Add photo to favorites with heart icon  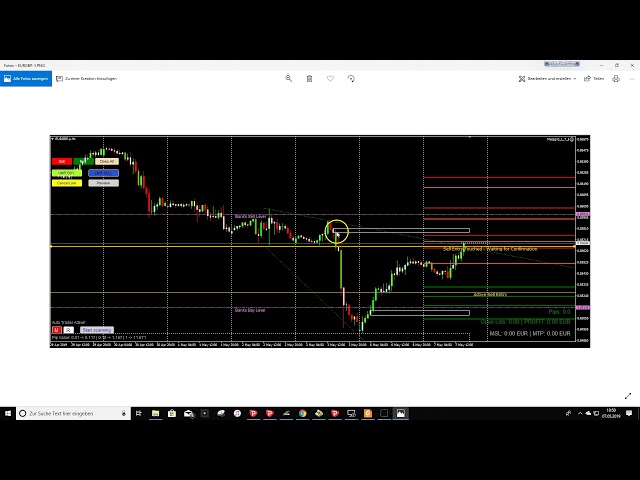pyautogui.click(x=330, y=78)
